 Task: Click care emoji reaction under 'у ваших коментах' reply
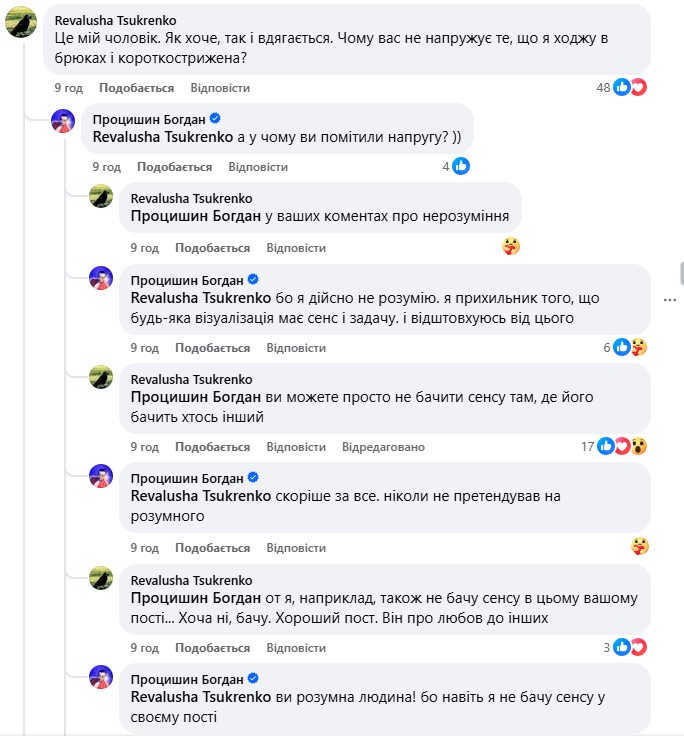pos(511,247)
